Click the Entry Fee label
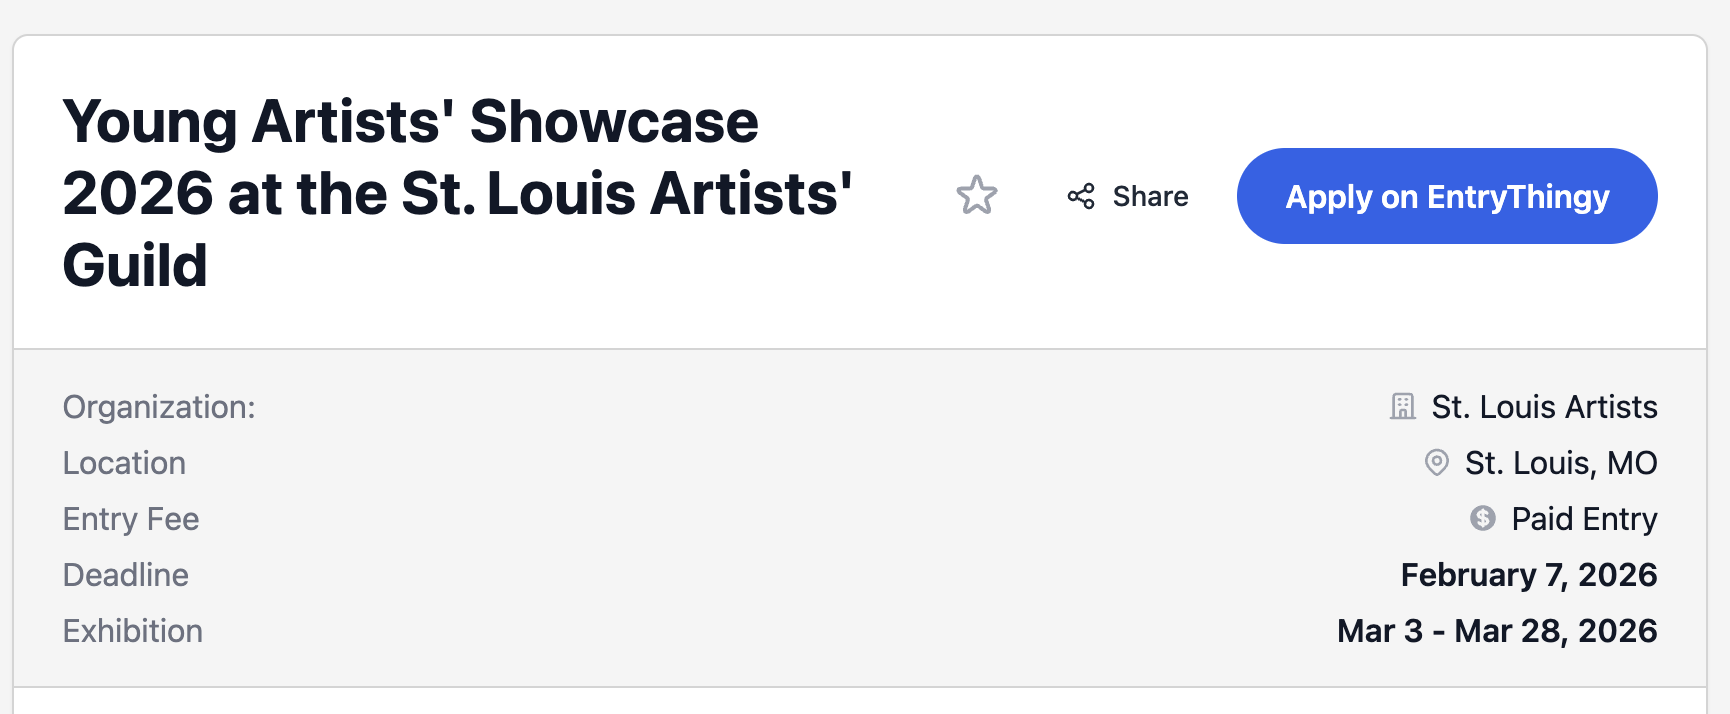This screenshot has height=714, width=1730. pos(131,519)
